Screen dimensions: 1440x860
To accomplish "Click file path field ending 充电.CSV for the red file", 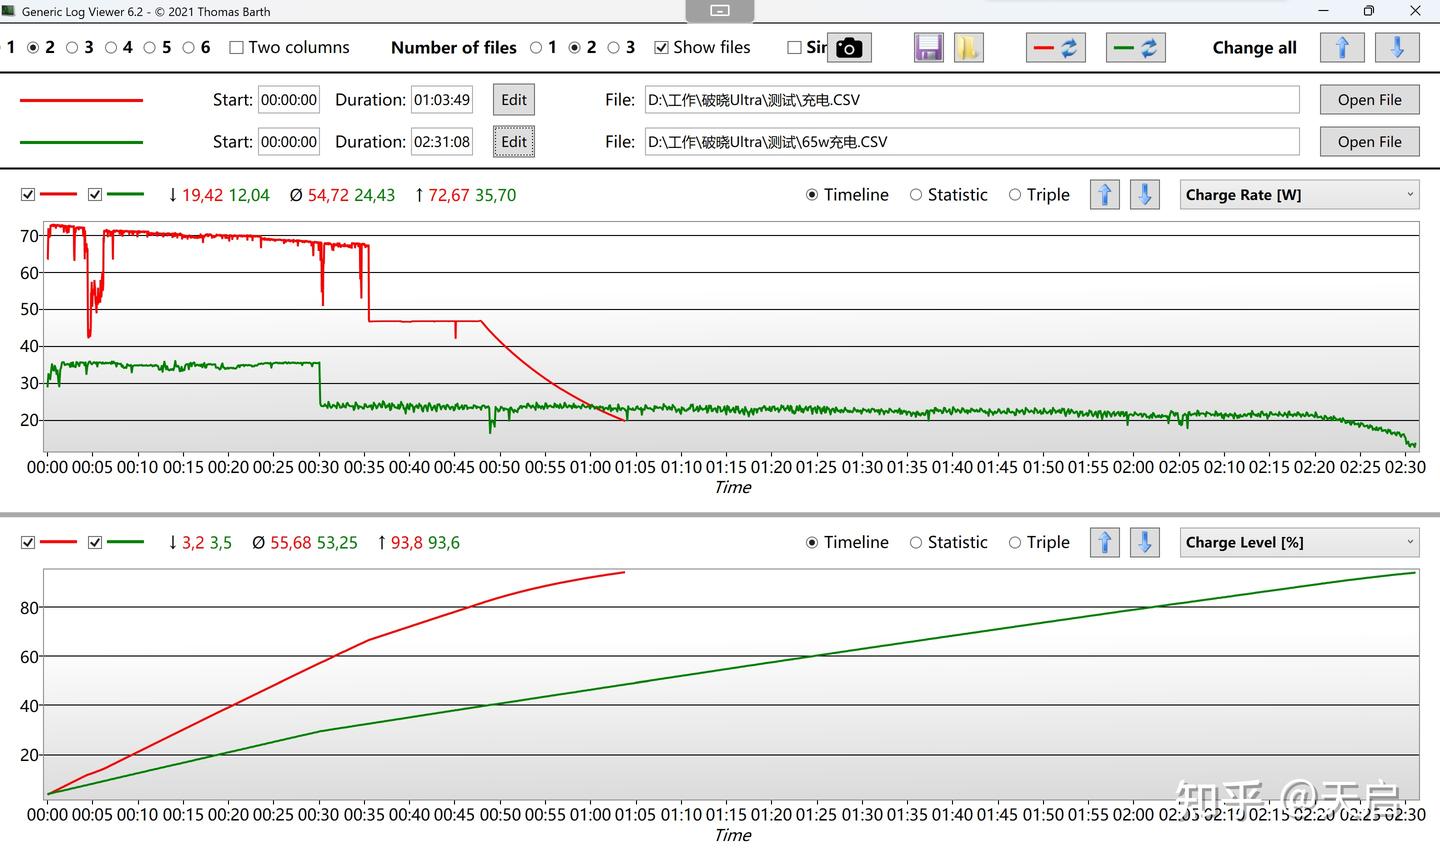I will point(972,100).
